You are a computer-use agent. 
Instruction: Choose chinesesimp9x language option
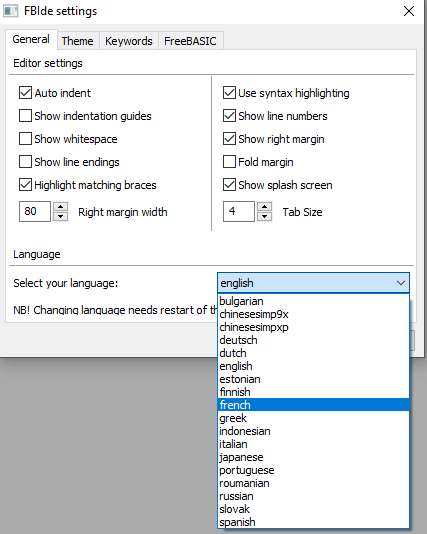pyautogui.click(x=313, y=314)
